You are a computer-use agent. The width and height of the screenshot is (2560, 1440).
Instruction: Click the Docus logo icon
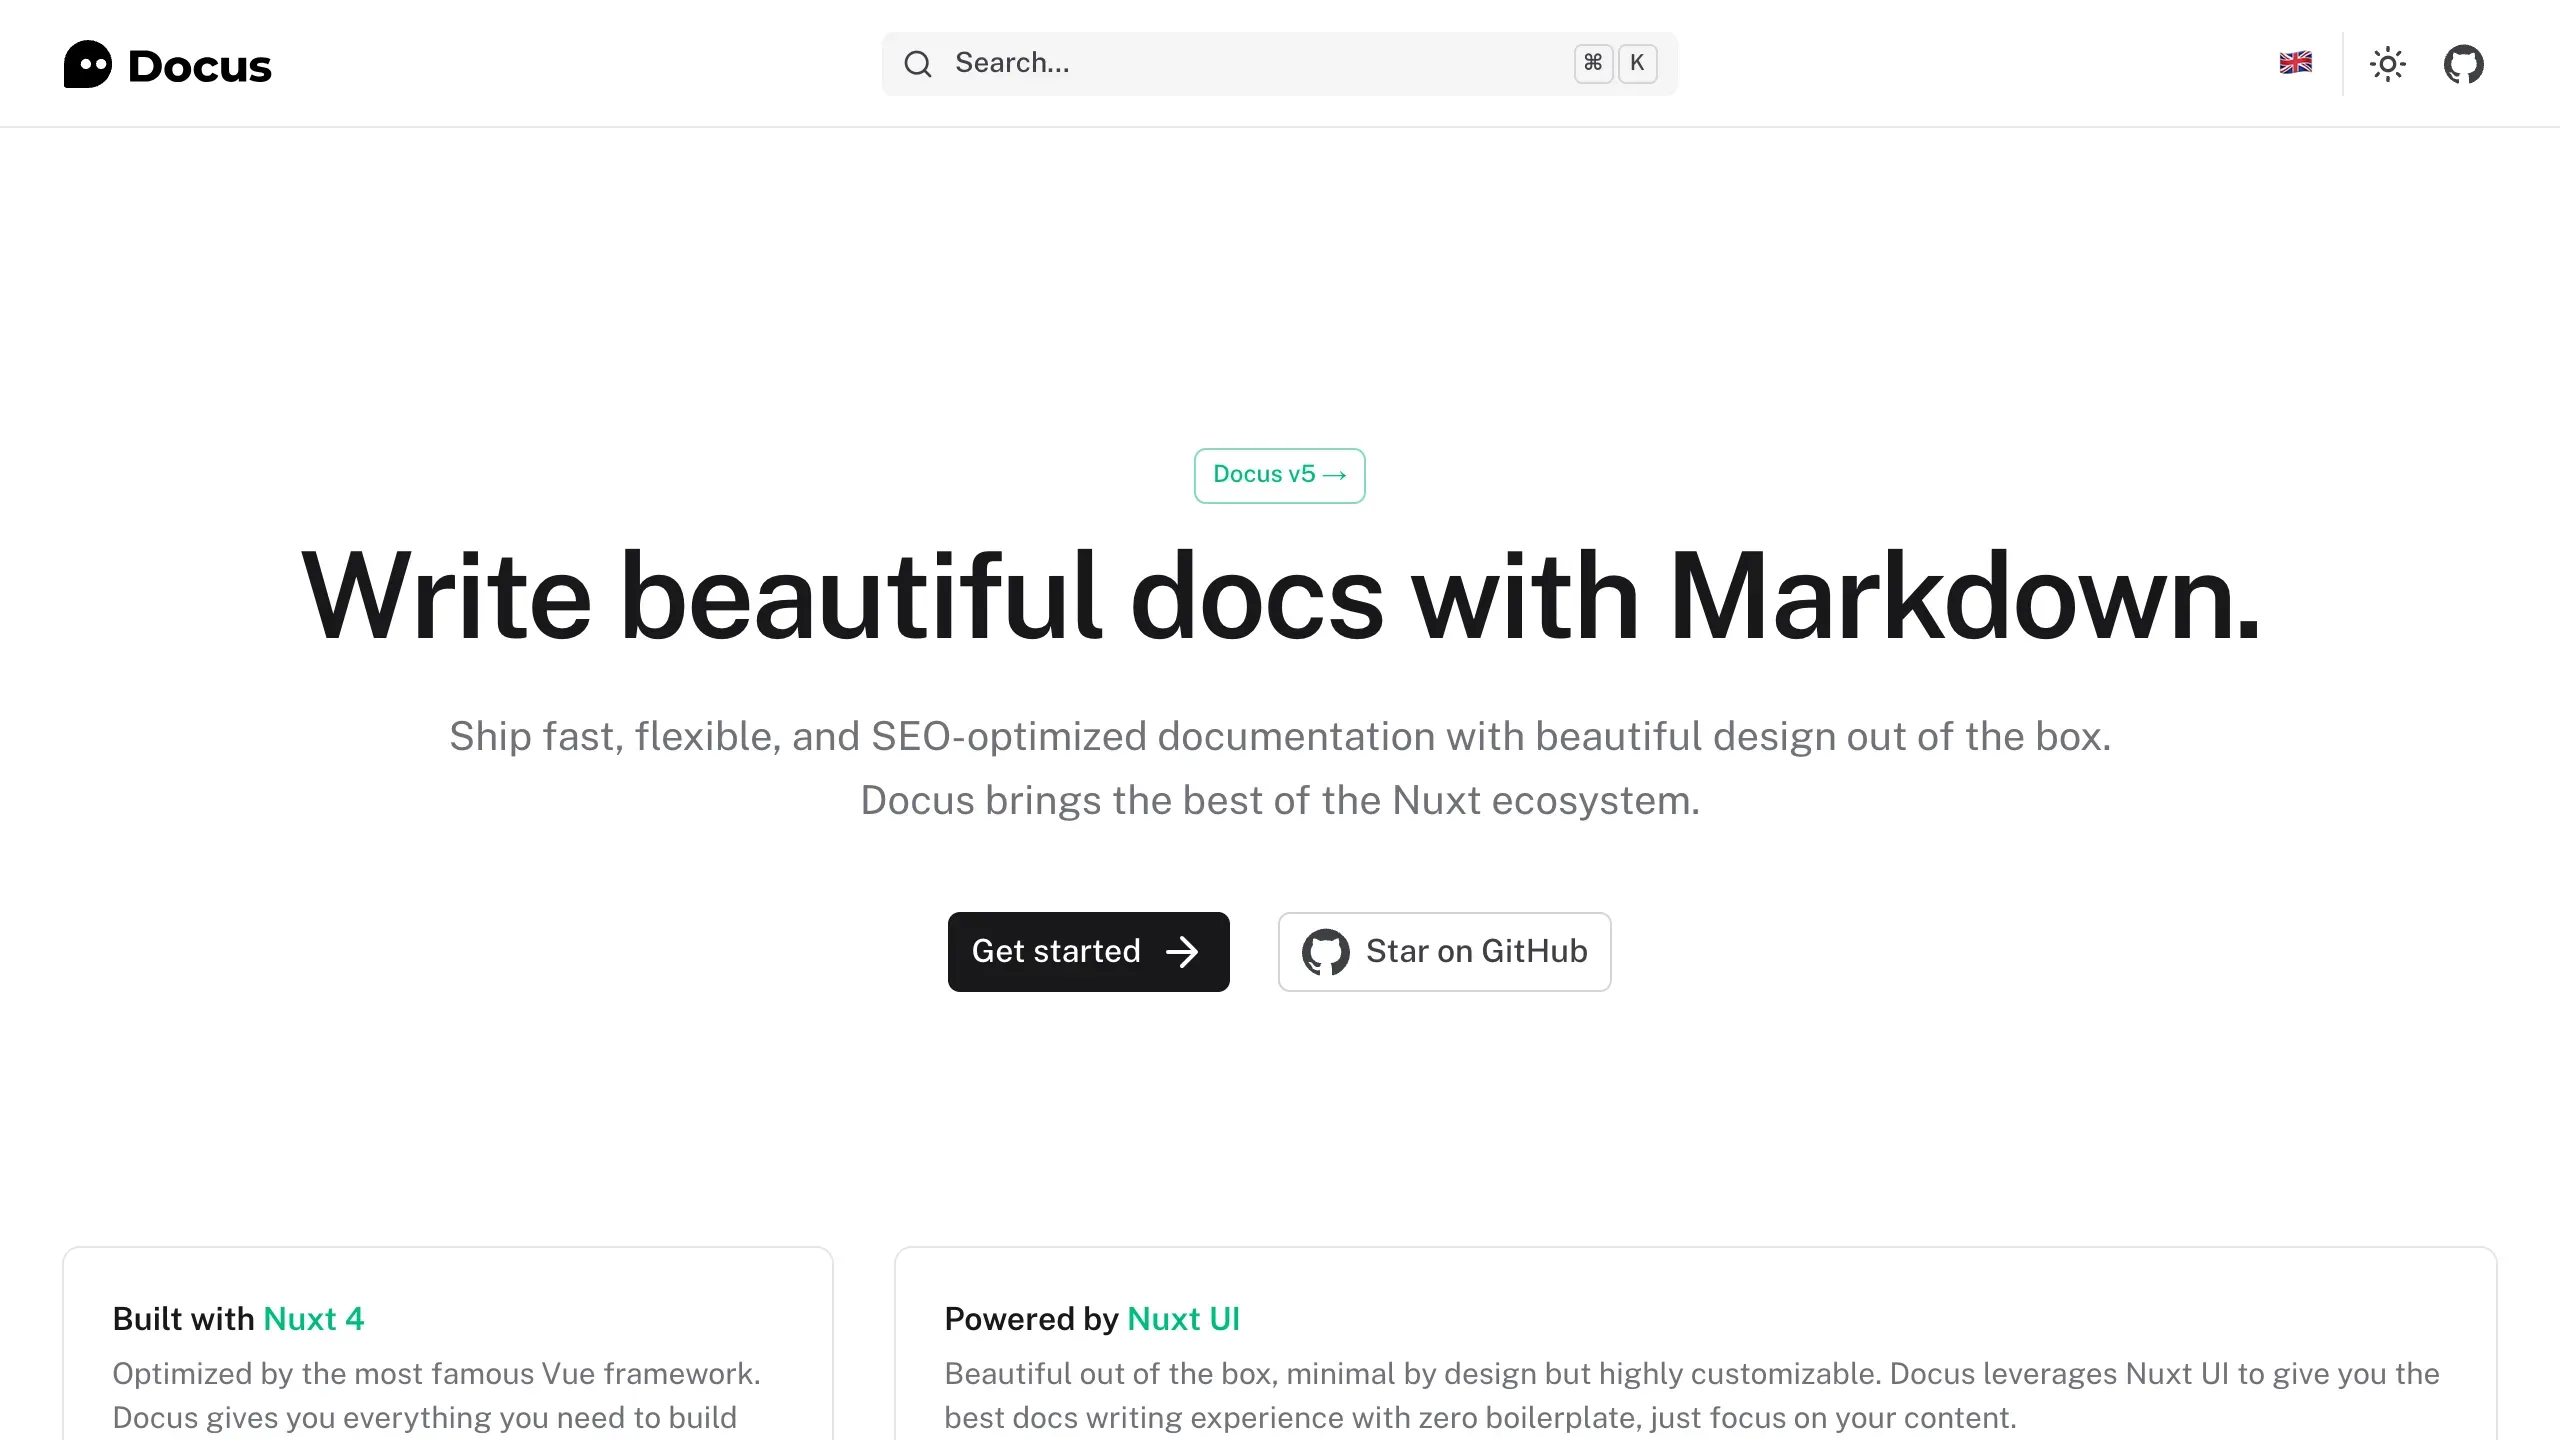pyautogui.click(x=88, y=64)
